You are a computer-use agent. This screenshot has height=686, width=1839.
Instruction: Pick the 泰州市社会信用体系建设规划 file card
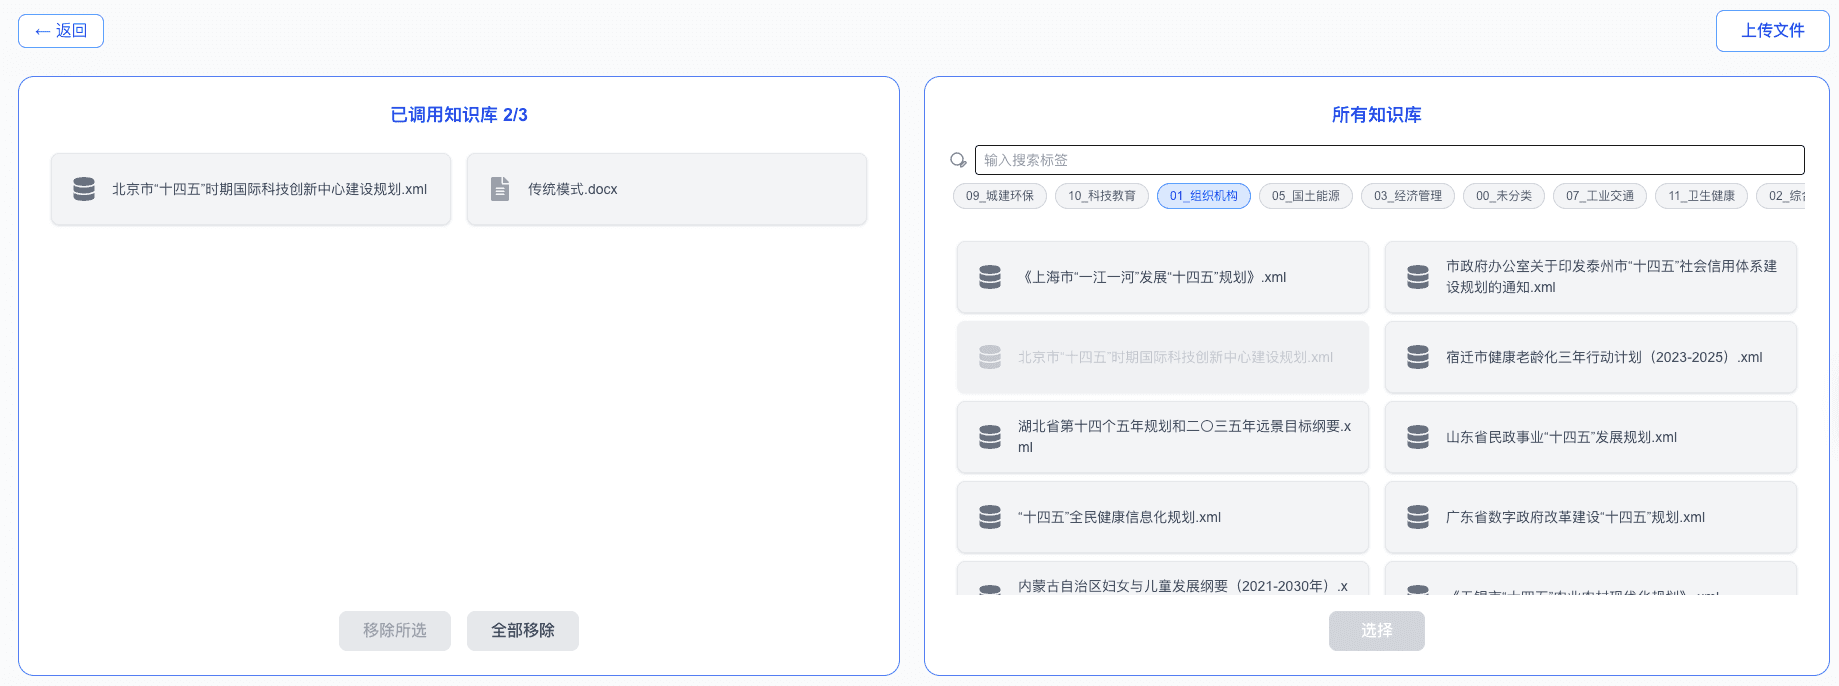[1590, 277]
